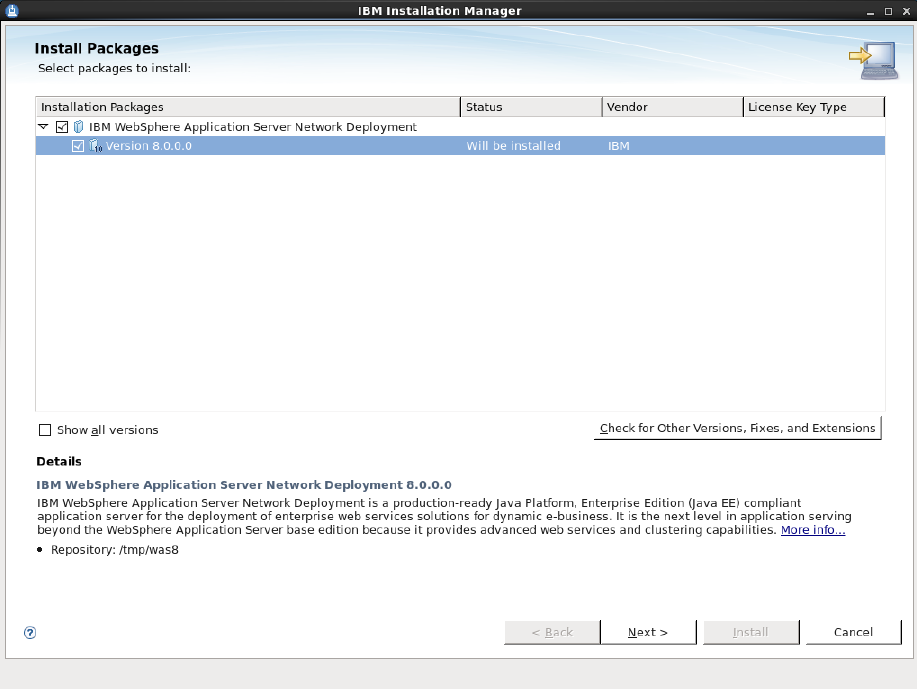
Task: Maximize the IBM Installation Manager window
Action: [x=888, y=11]
